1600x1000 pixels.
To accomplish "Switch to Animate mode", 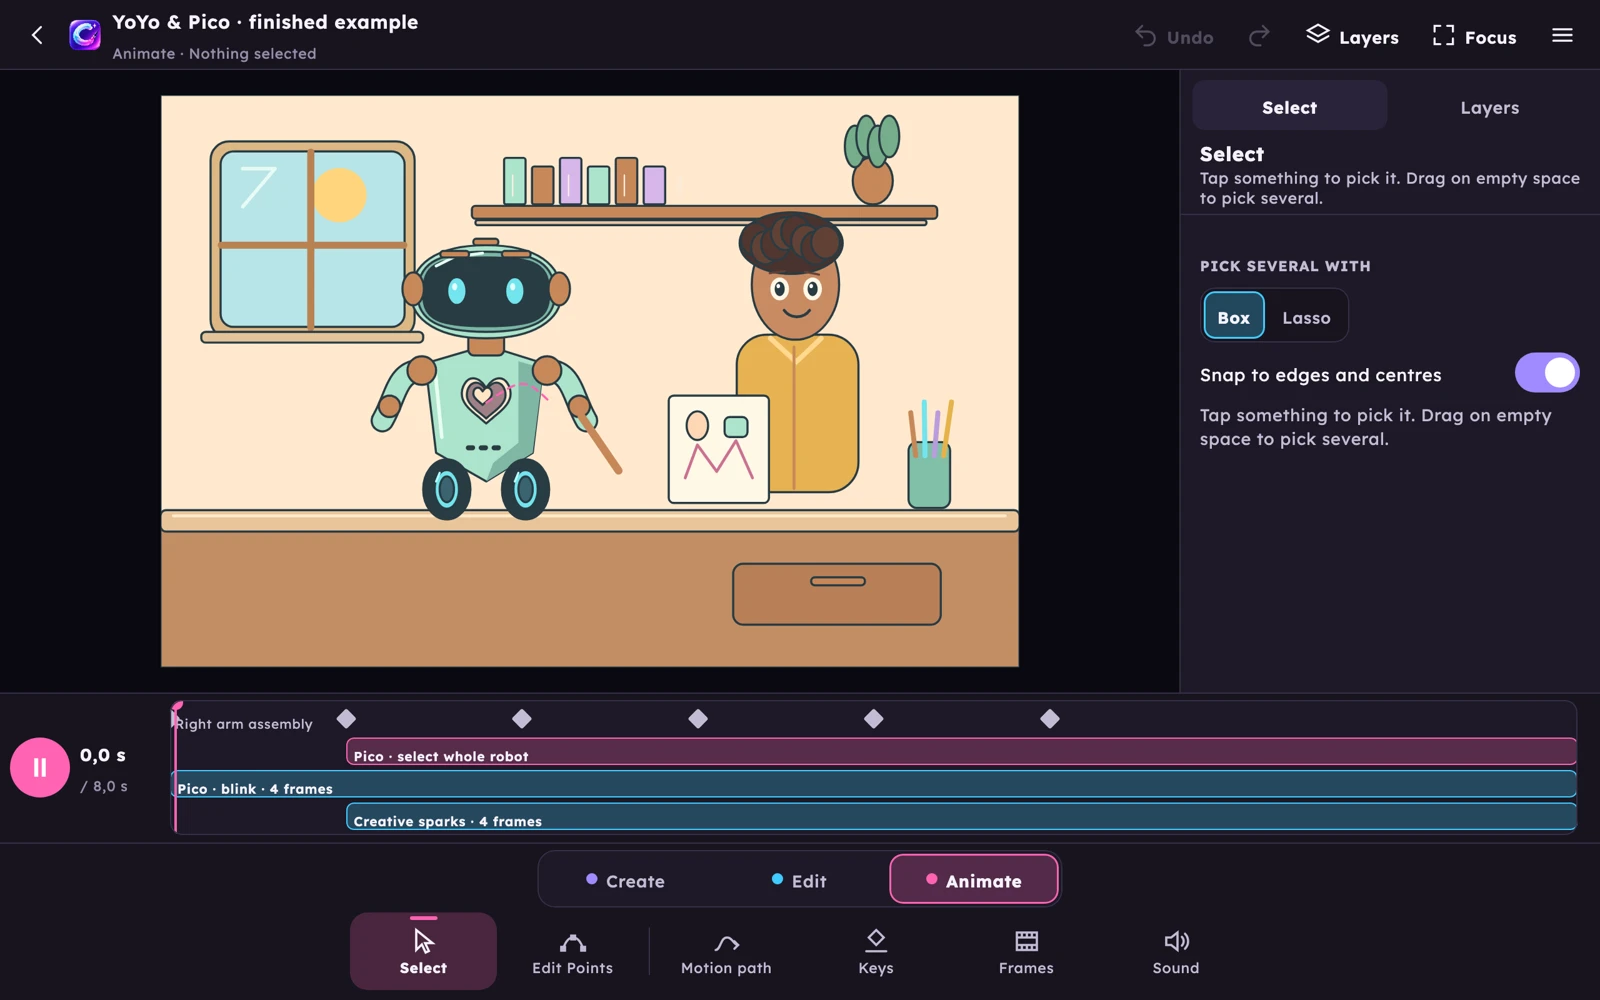I will coord(974,880).
